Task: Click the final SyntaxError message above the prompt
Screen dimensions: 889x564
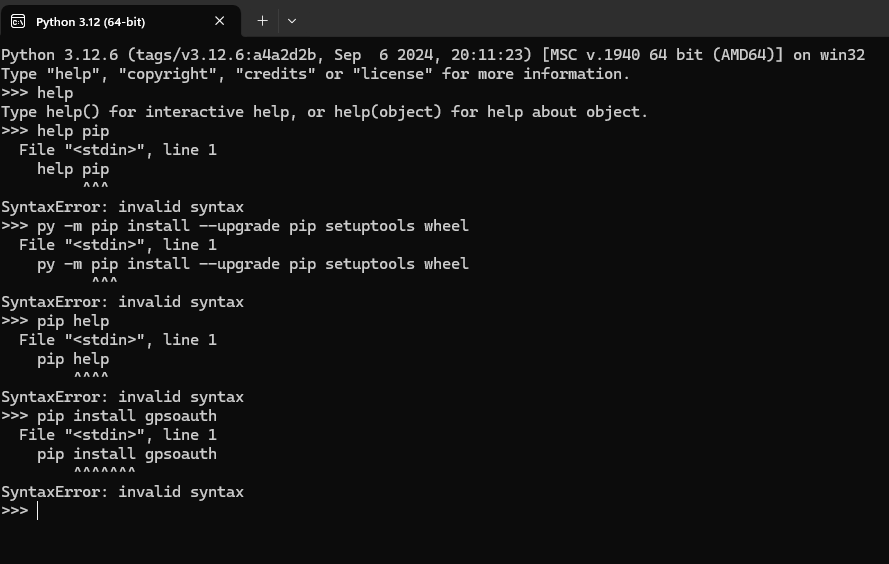Action: [x=122, y=491]
